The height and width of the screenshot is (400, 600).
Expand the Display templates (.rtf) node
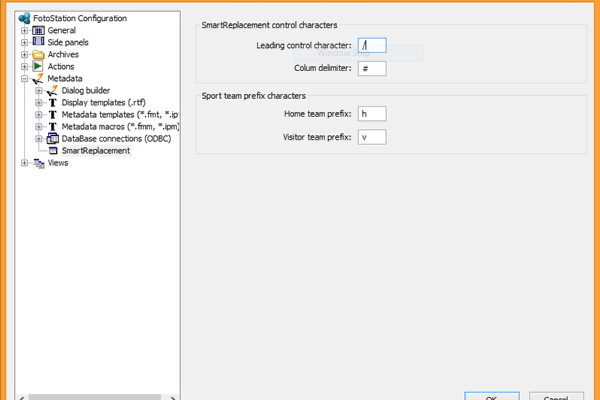click(x=38, y=102)
